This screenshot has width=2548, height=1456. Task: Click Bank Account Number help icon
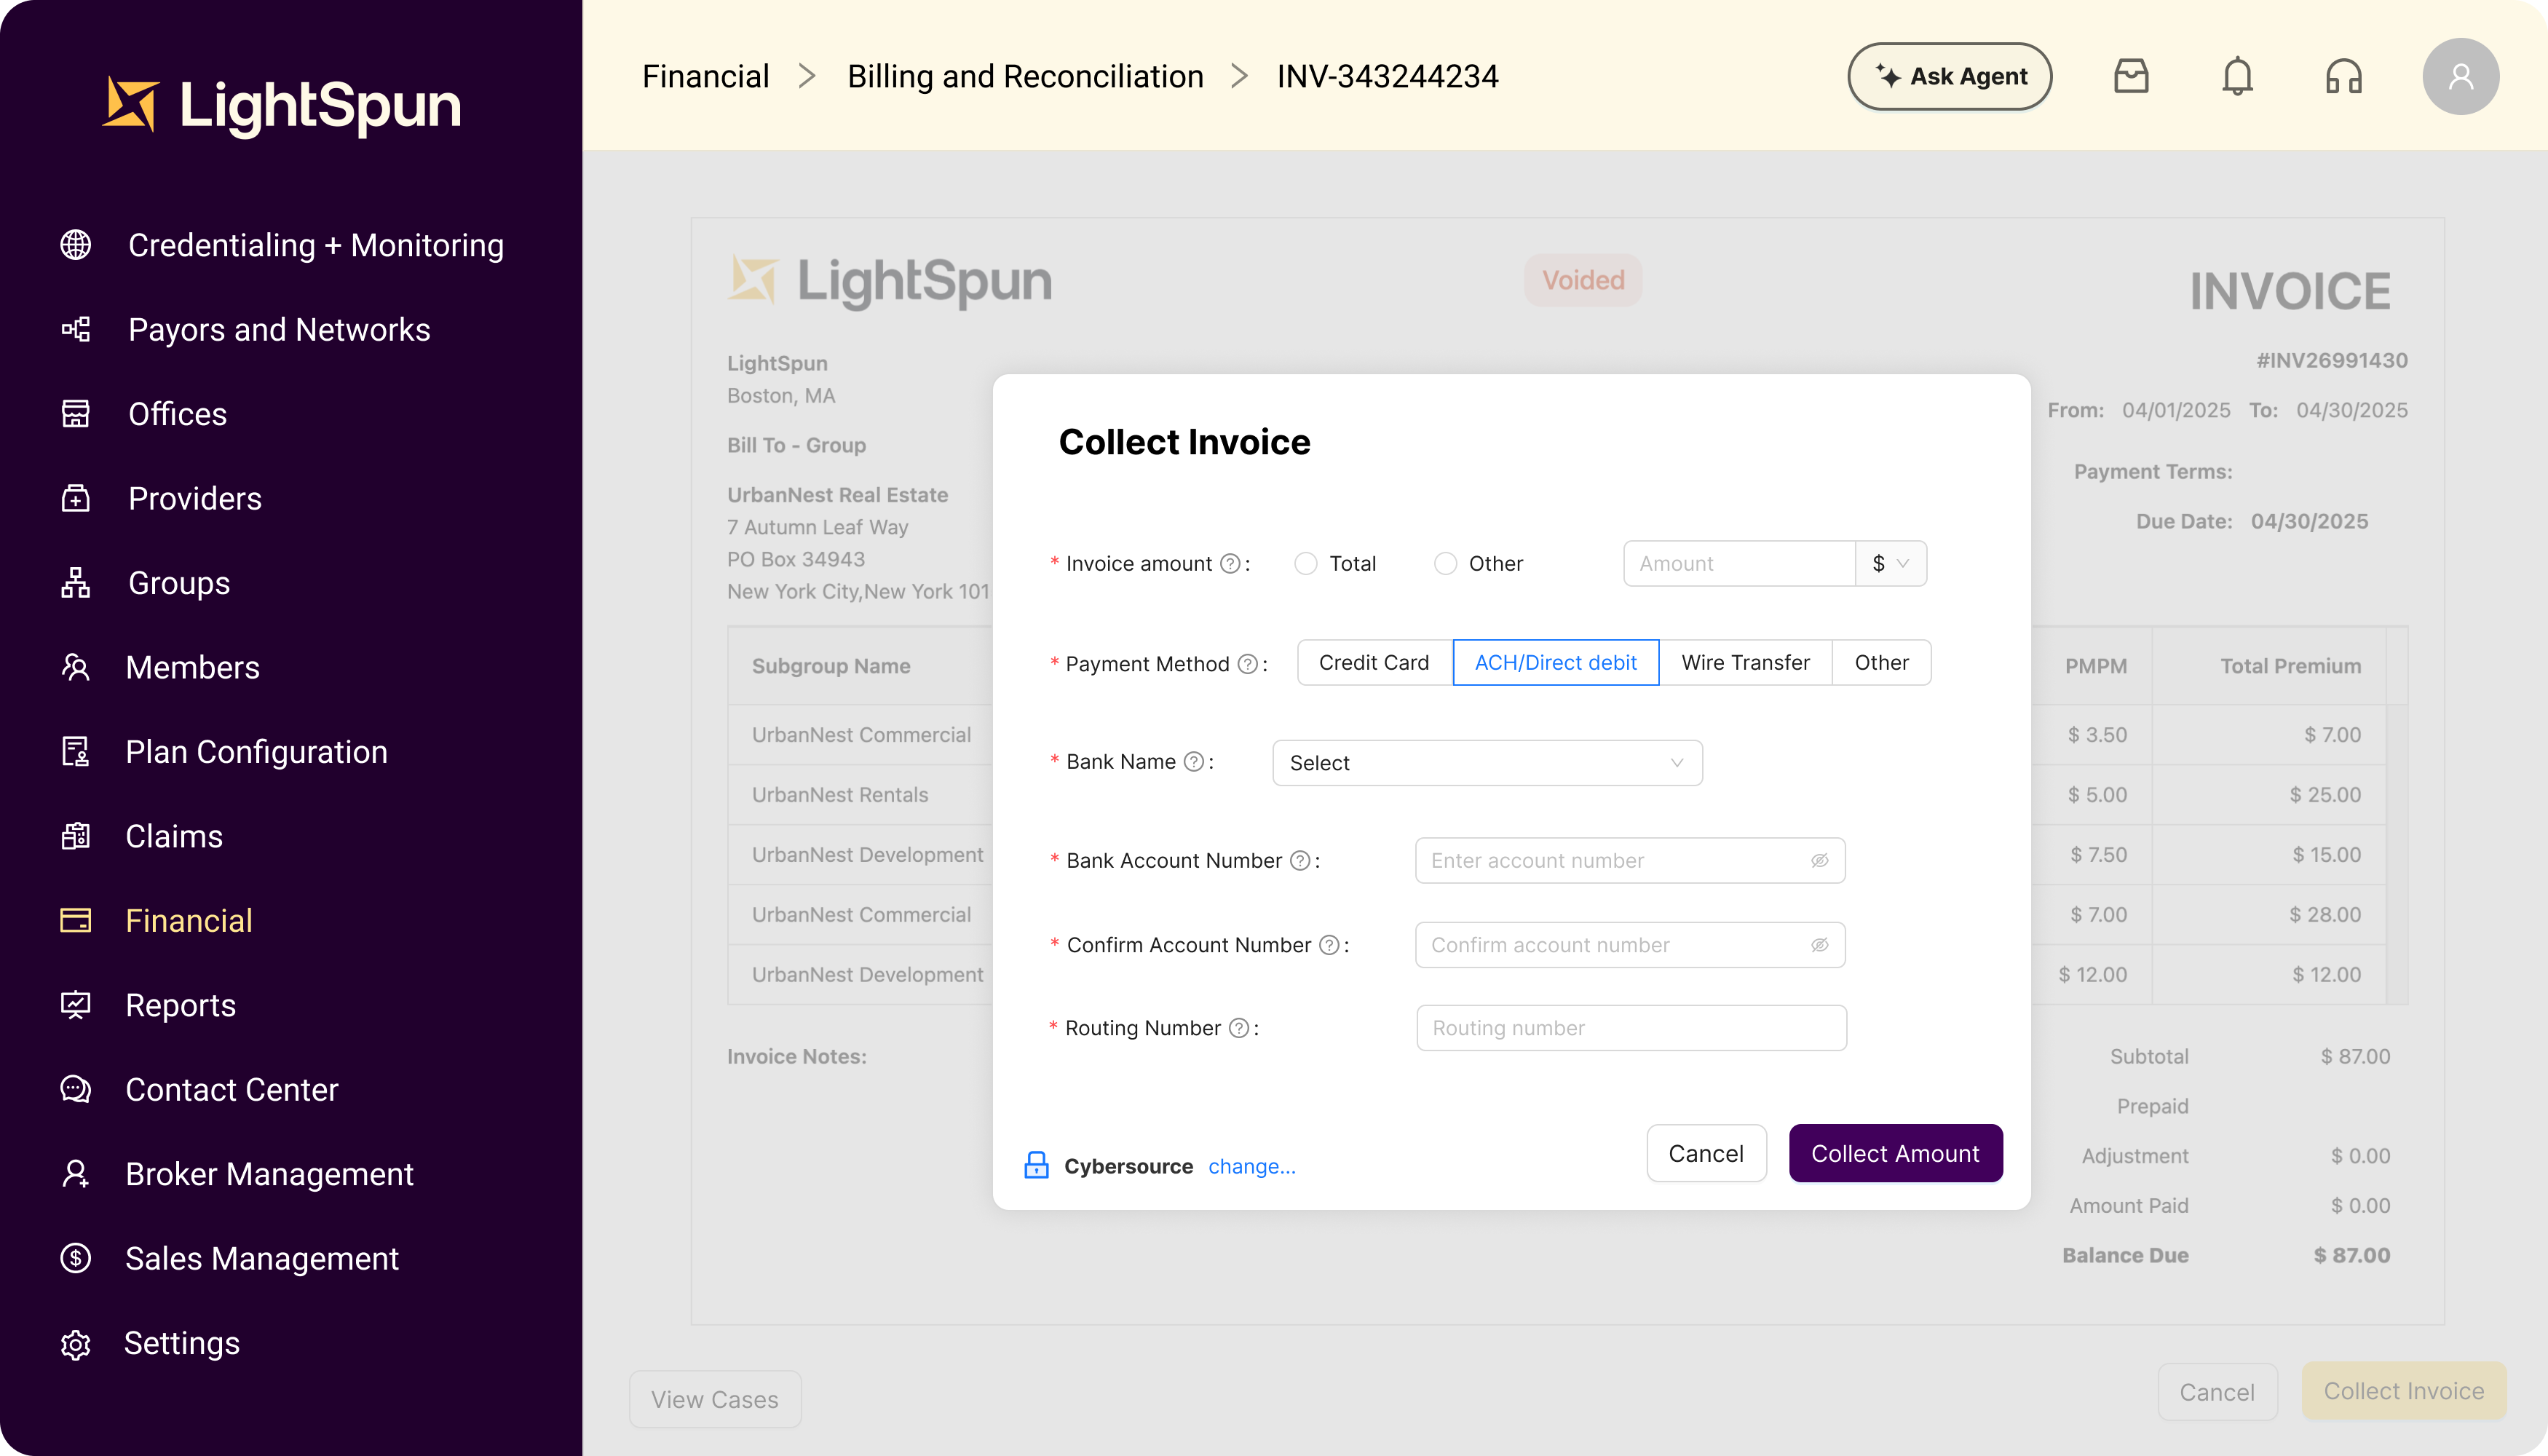(x=1299, y=861)
